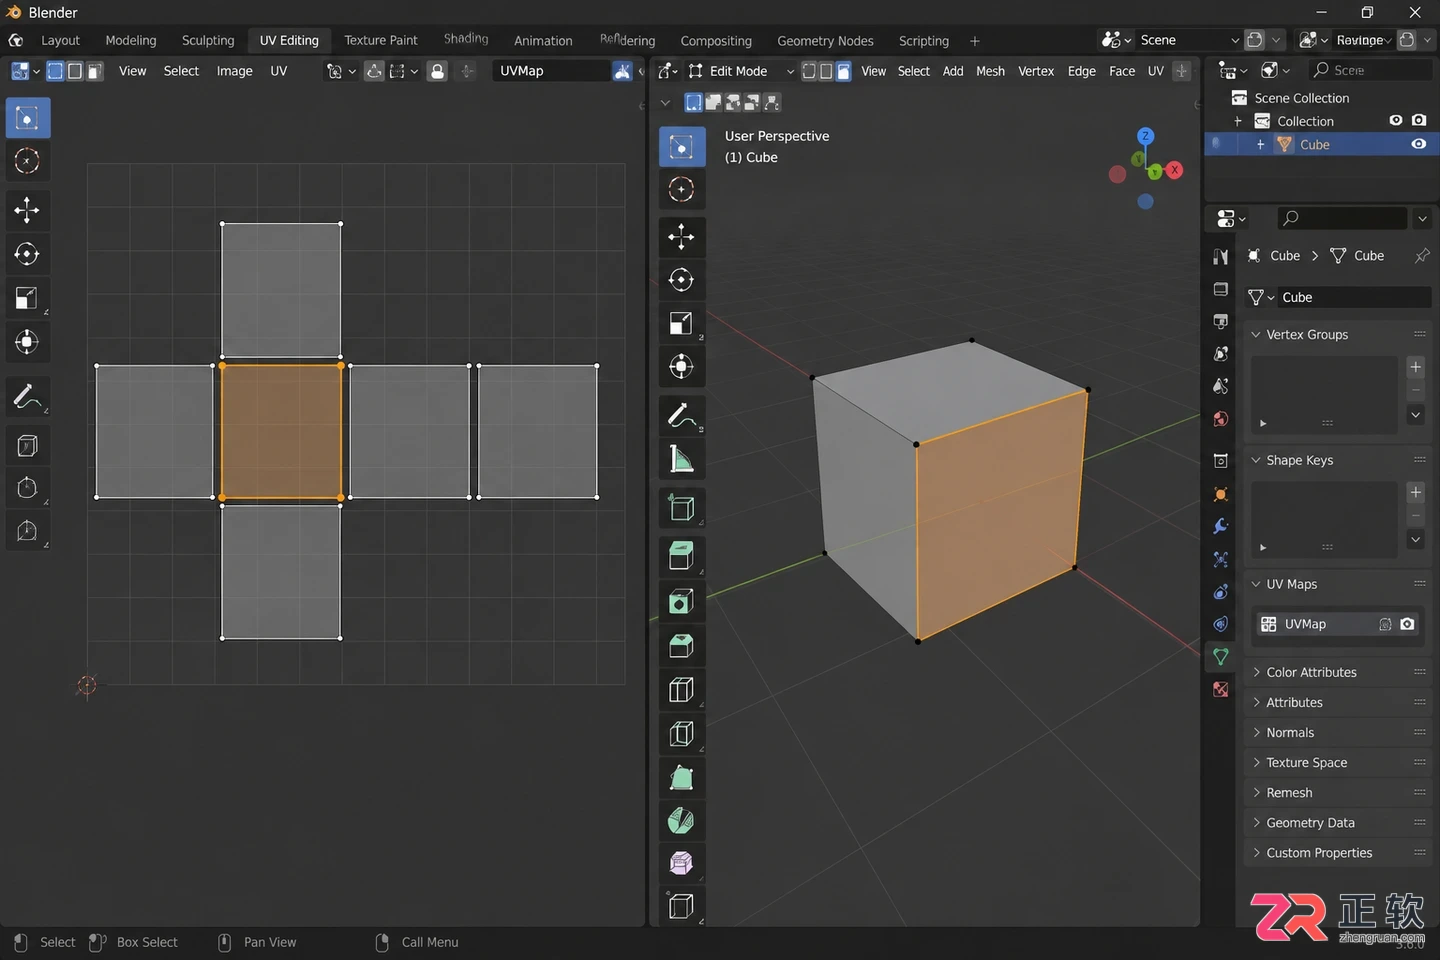Image resolution: width=1440 pixels, height=960 pixels.
Task: Toggle UV snapping magnet
Action: click(374, 71)
